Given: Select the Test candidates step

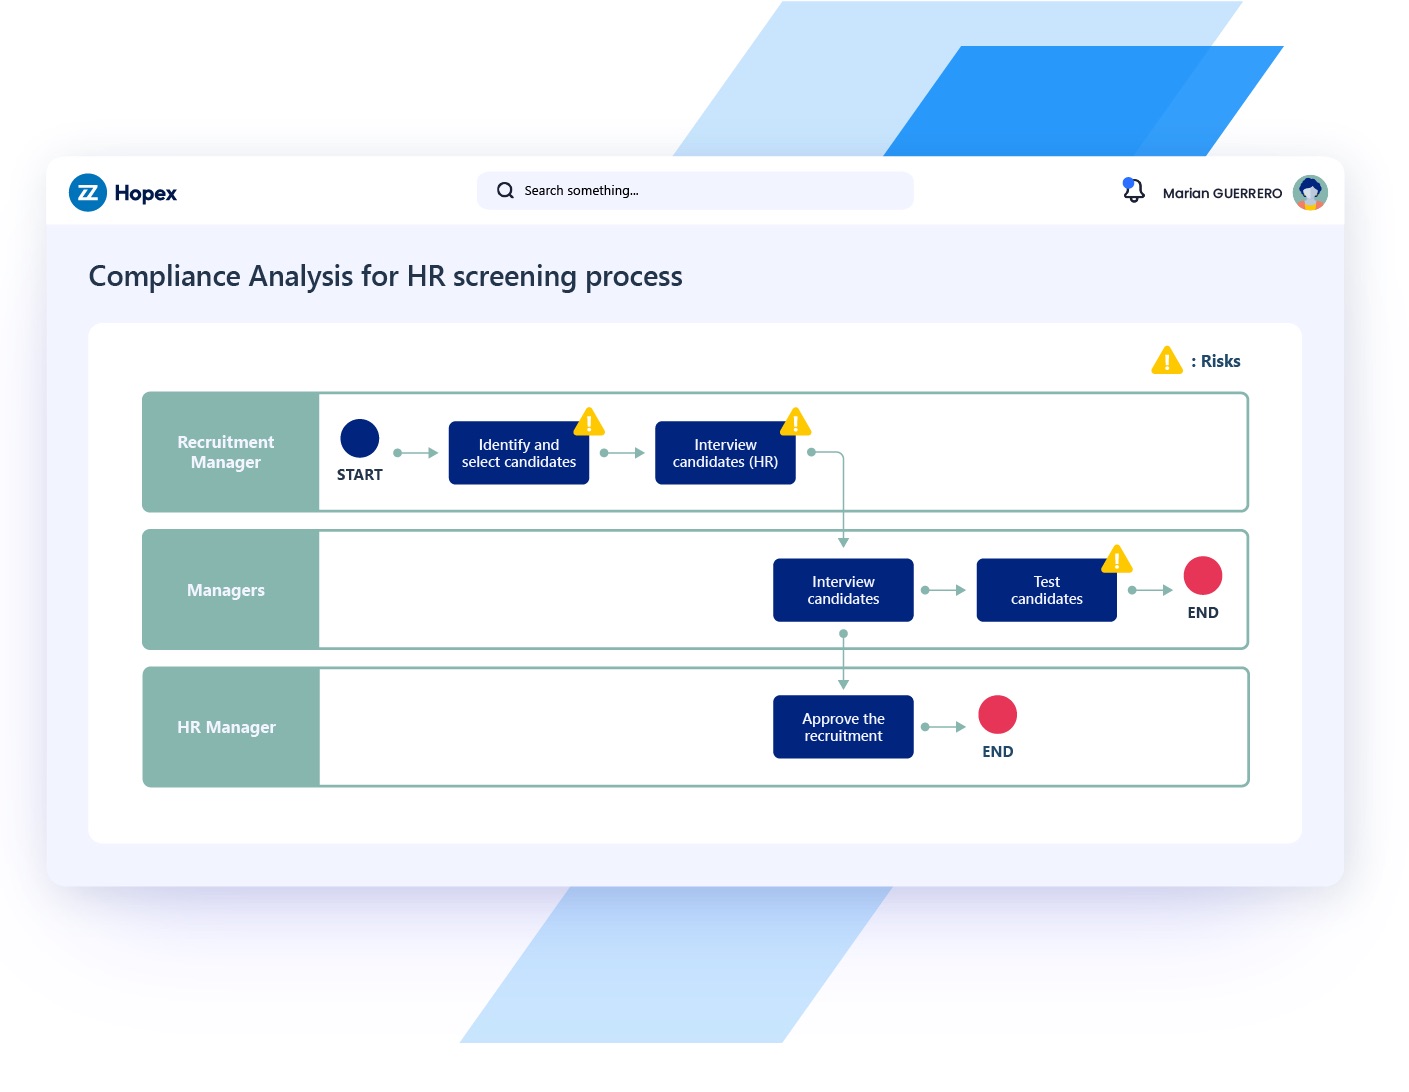Looking at the screenshot, I should (1046, 591).
